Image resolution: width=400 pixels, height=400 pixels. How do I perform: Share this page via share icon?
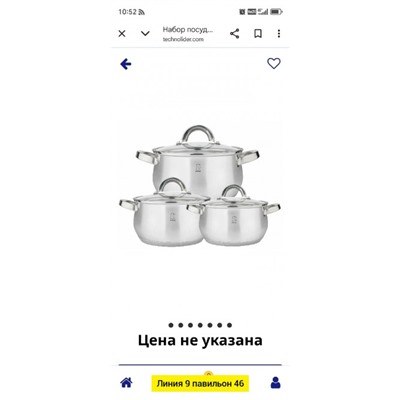click(x=235, y=34)
